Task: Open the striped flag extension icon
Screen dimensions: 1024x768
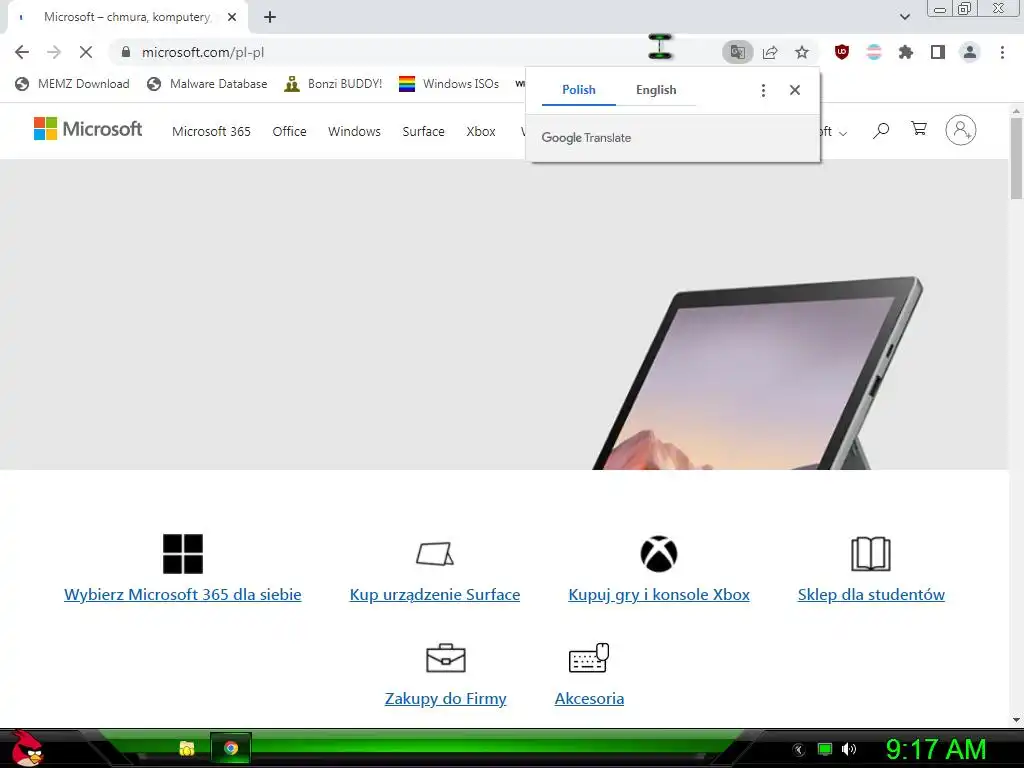Action: pos(874,52)
